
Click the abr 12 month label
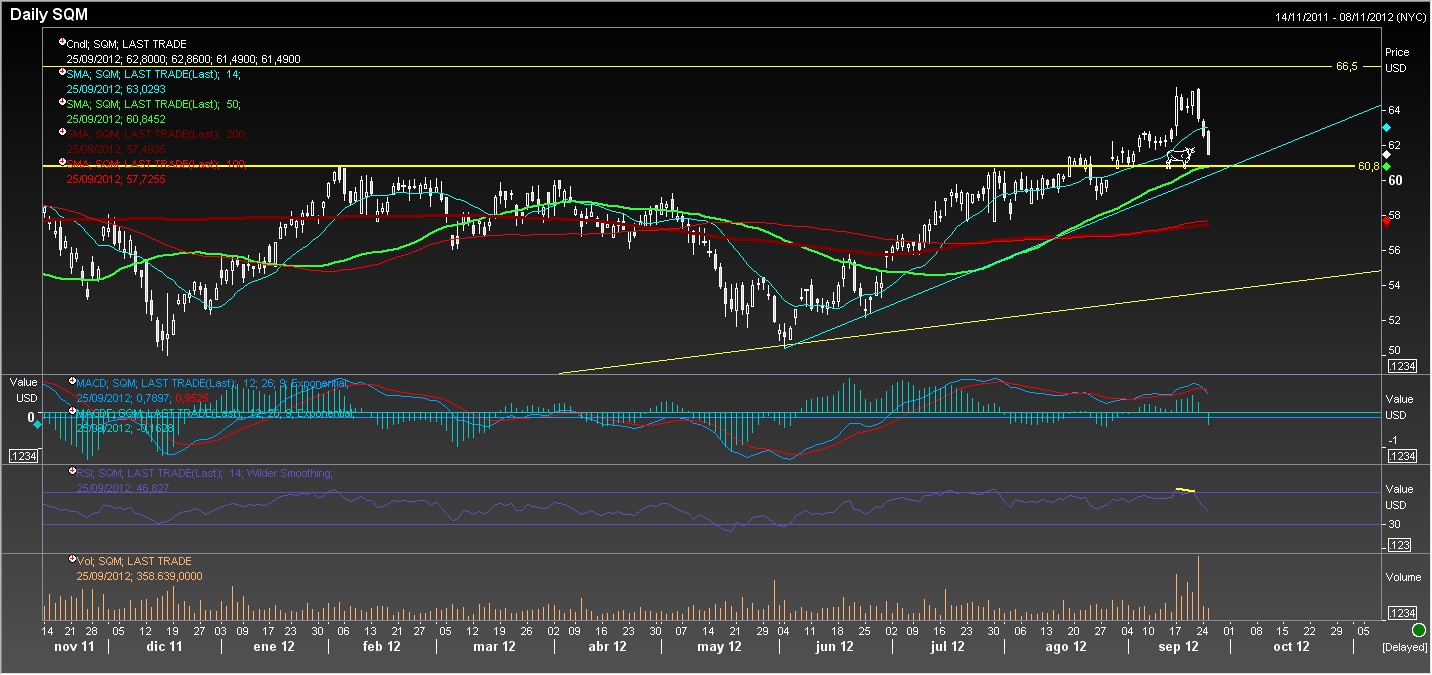[606, 647]
